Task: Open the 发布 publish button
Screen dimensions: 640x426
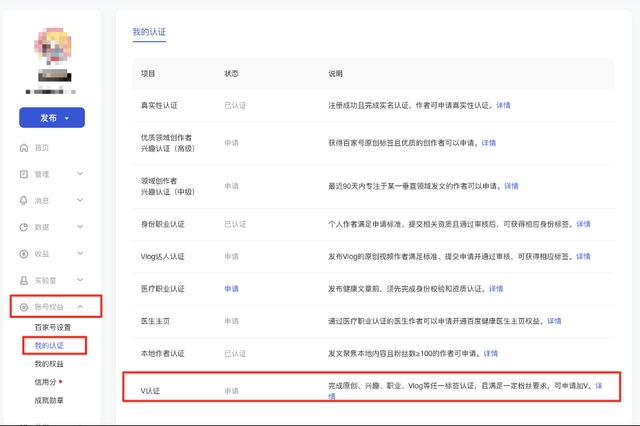Action: [x=52, y=118]
